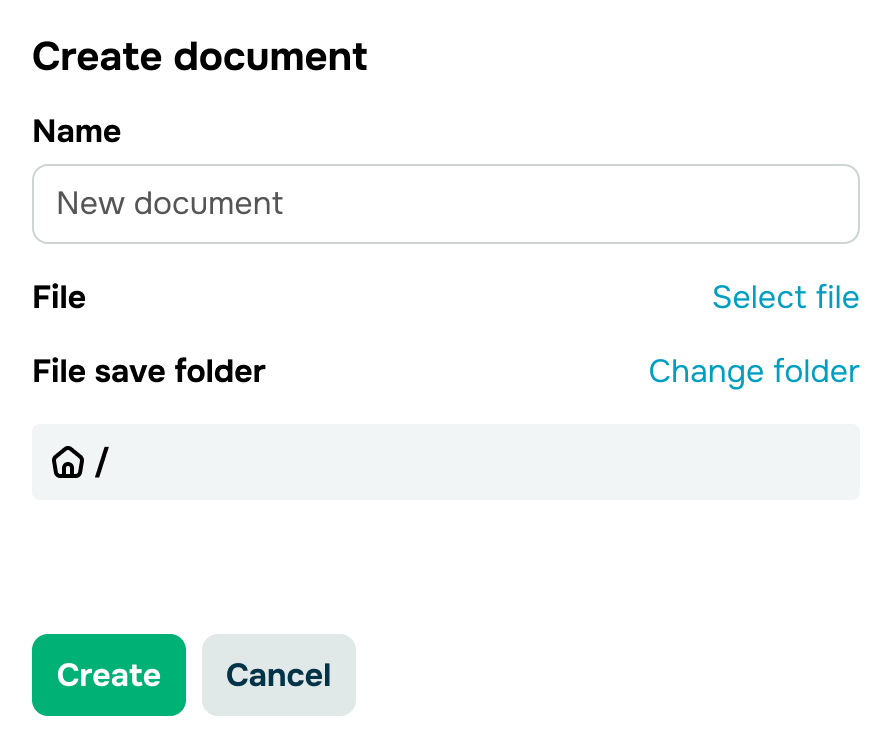
Task: Click Cancel to abort document creation
Action: tap(279, 675)
